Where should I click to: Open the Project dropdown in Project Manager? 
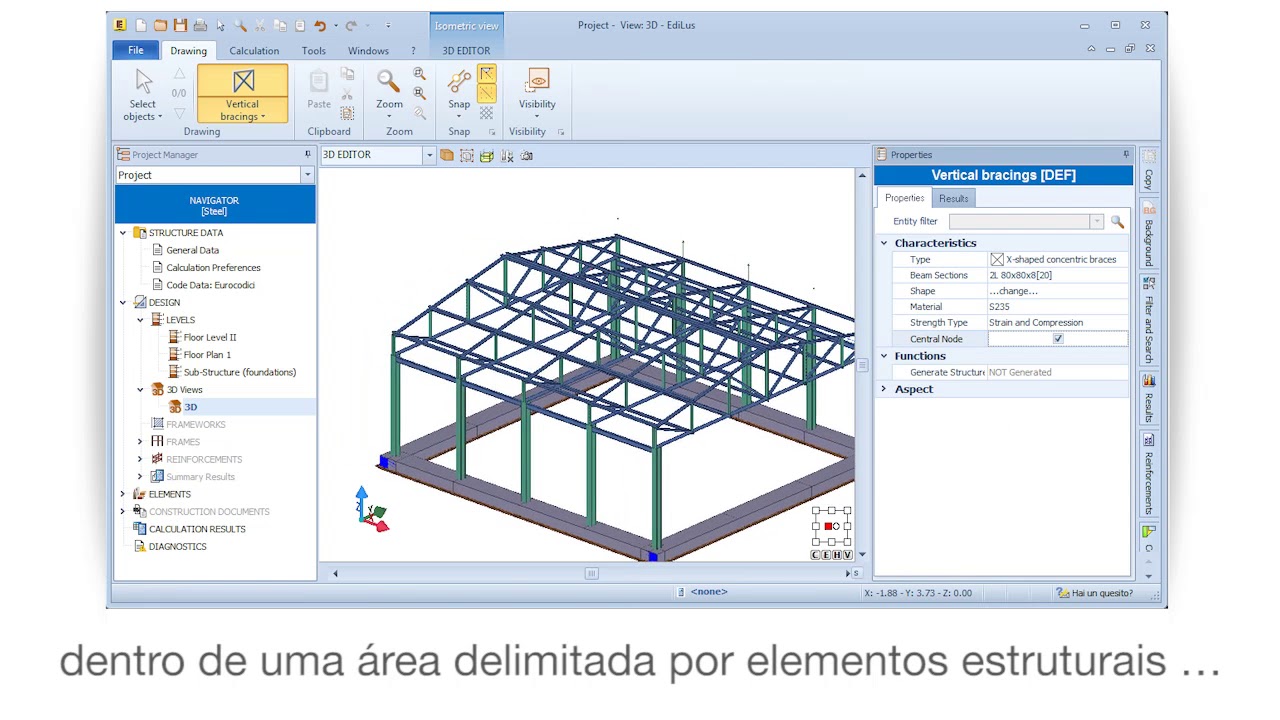[x=307, y=175]
